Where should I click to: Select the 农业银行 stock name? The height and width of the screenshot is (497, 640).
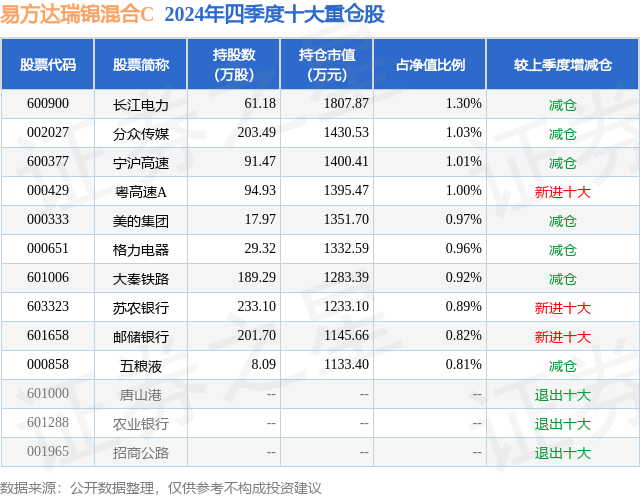coord(141,424)
